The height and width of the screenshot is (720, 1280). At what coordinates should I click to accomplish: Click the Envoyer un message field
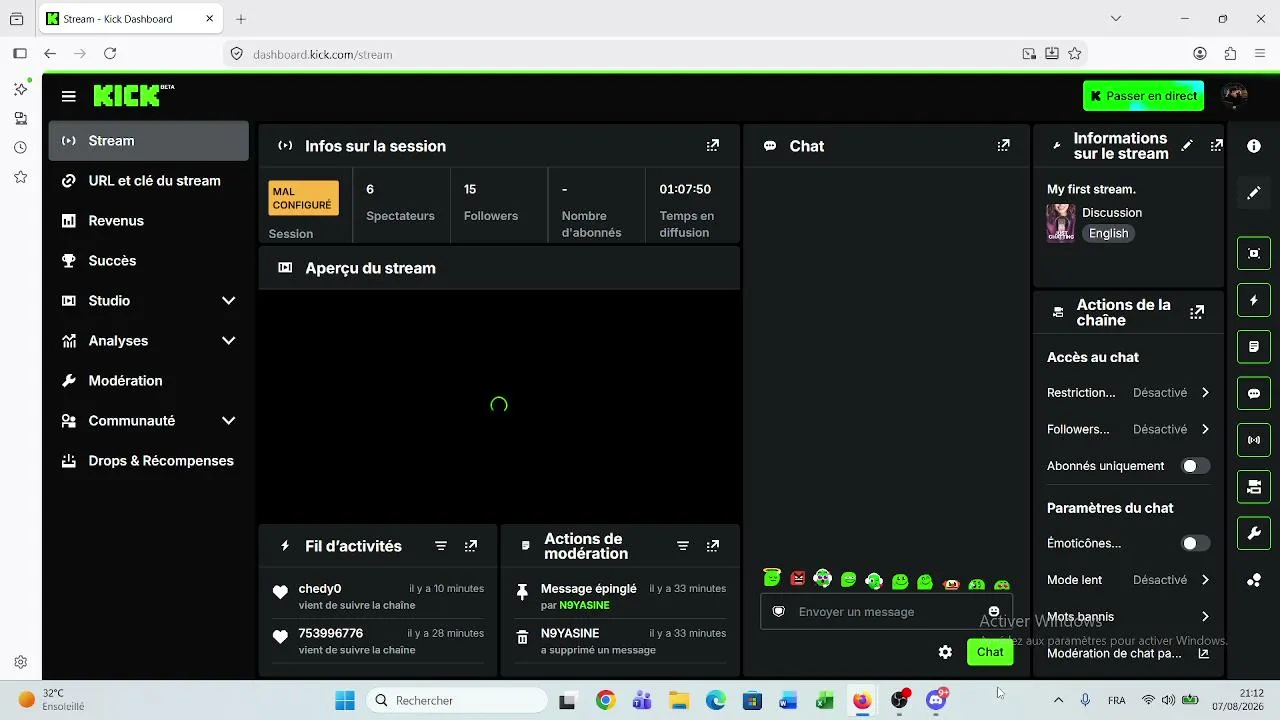[887, 612]
